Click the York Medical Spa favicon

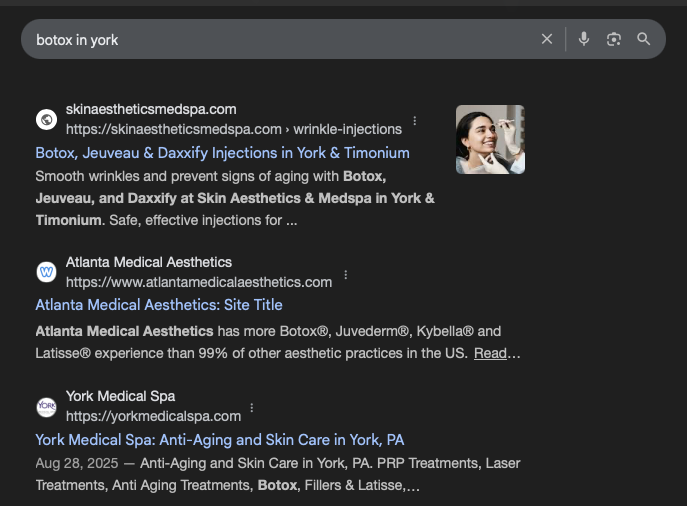(x=46, y=407)
